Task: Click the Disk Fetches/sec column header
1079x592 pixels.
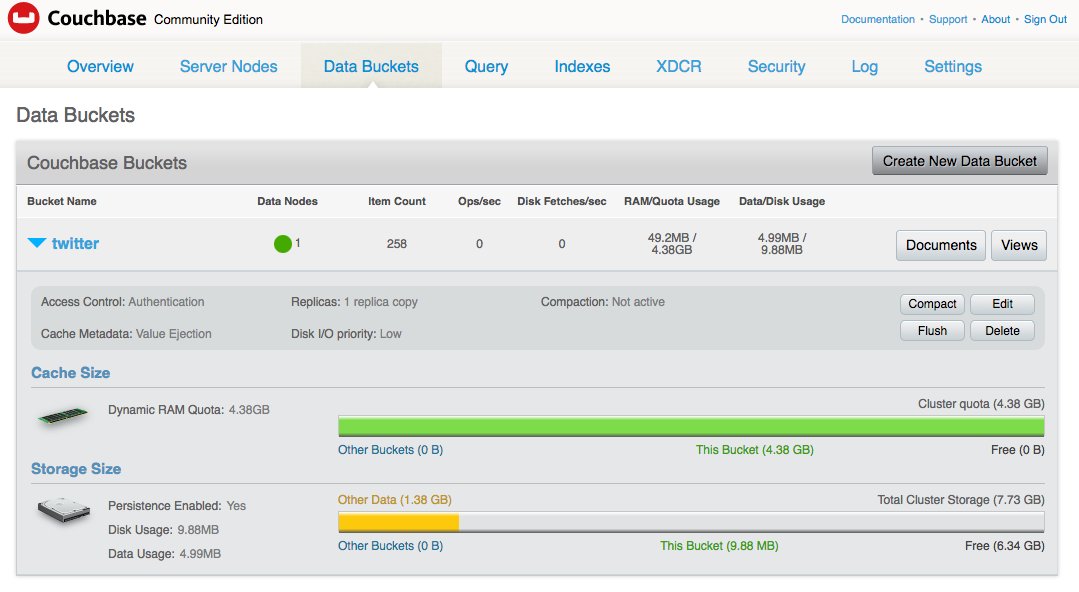Action: [562, 201]
